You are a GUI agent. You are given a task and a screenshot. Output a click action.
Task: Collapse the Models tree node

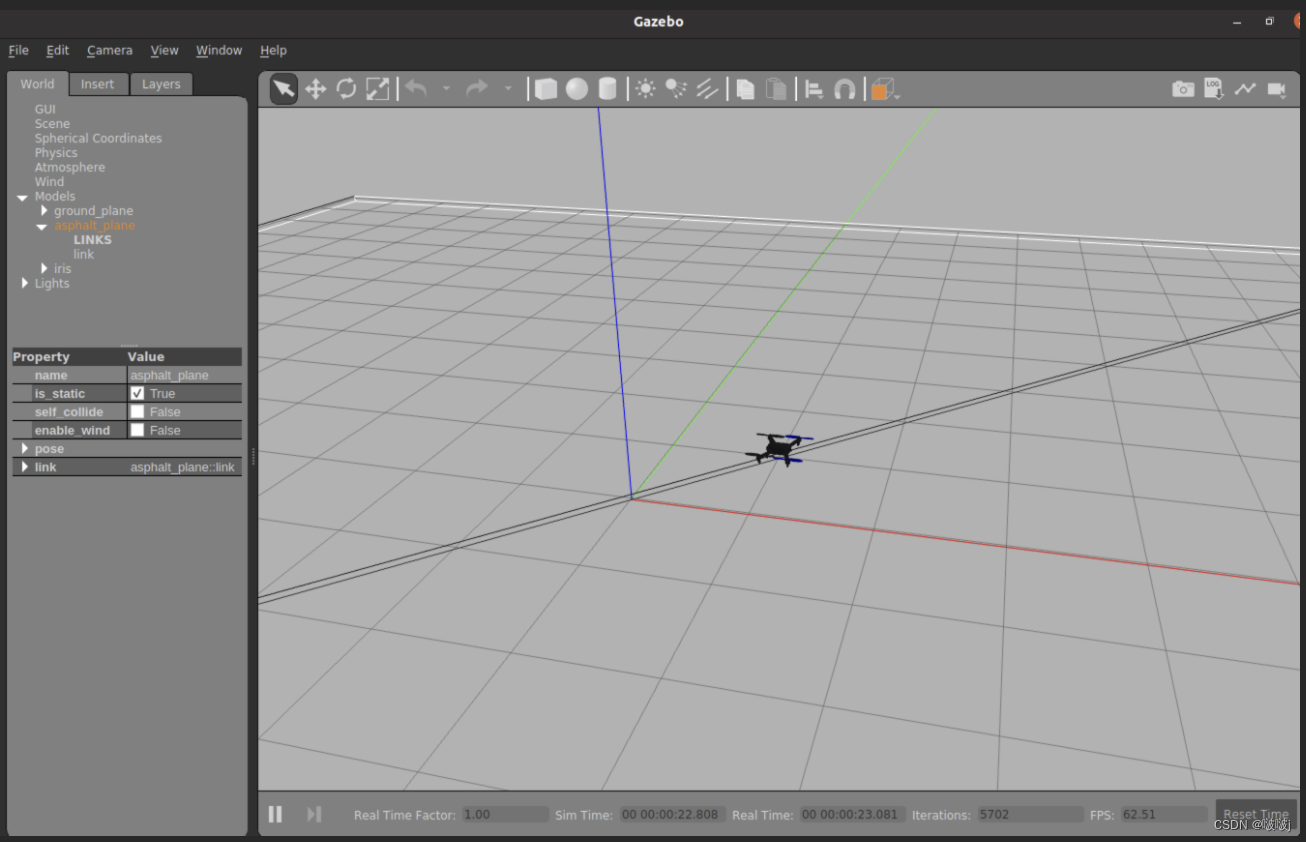tap(22, 197)
